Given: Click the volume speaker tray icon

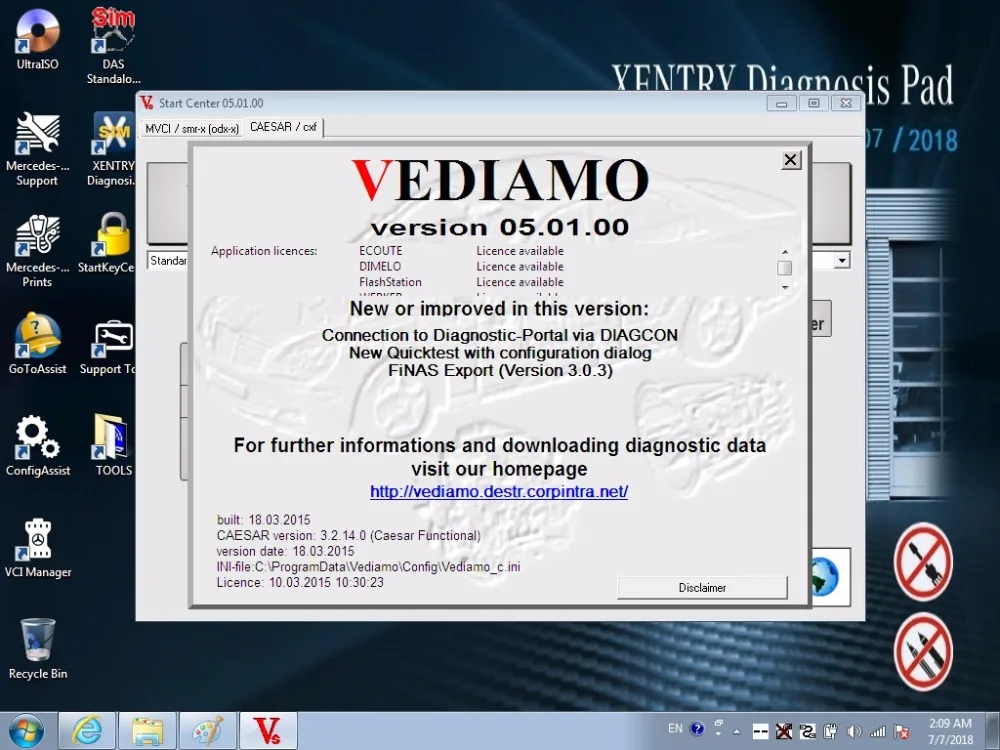Looking at the screenshot, I should pyautogui.click(x=853, y=732).
